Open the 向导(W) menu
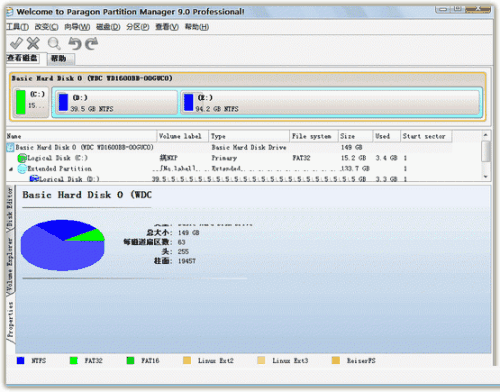Viewport: 500px width, 392px height. 77,27
